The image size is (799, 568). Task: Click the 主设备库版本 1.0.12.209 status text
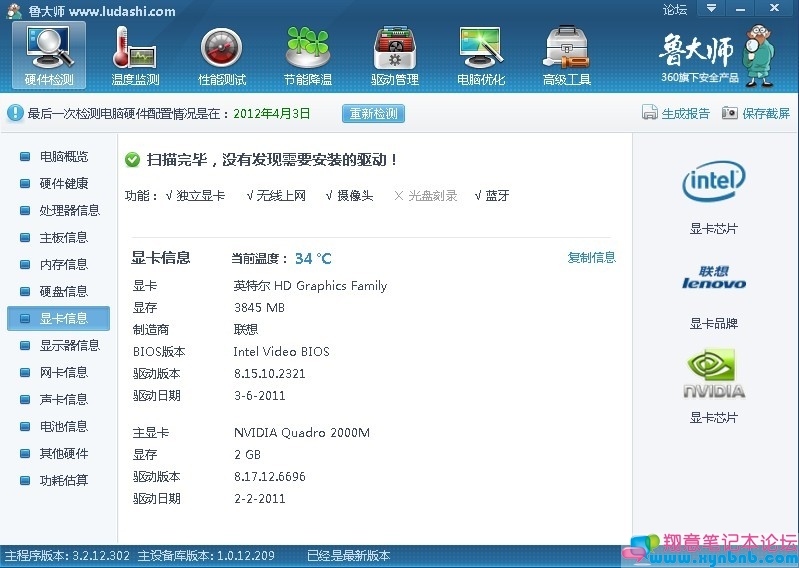coord(206,555)
